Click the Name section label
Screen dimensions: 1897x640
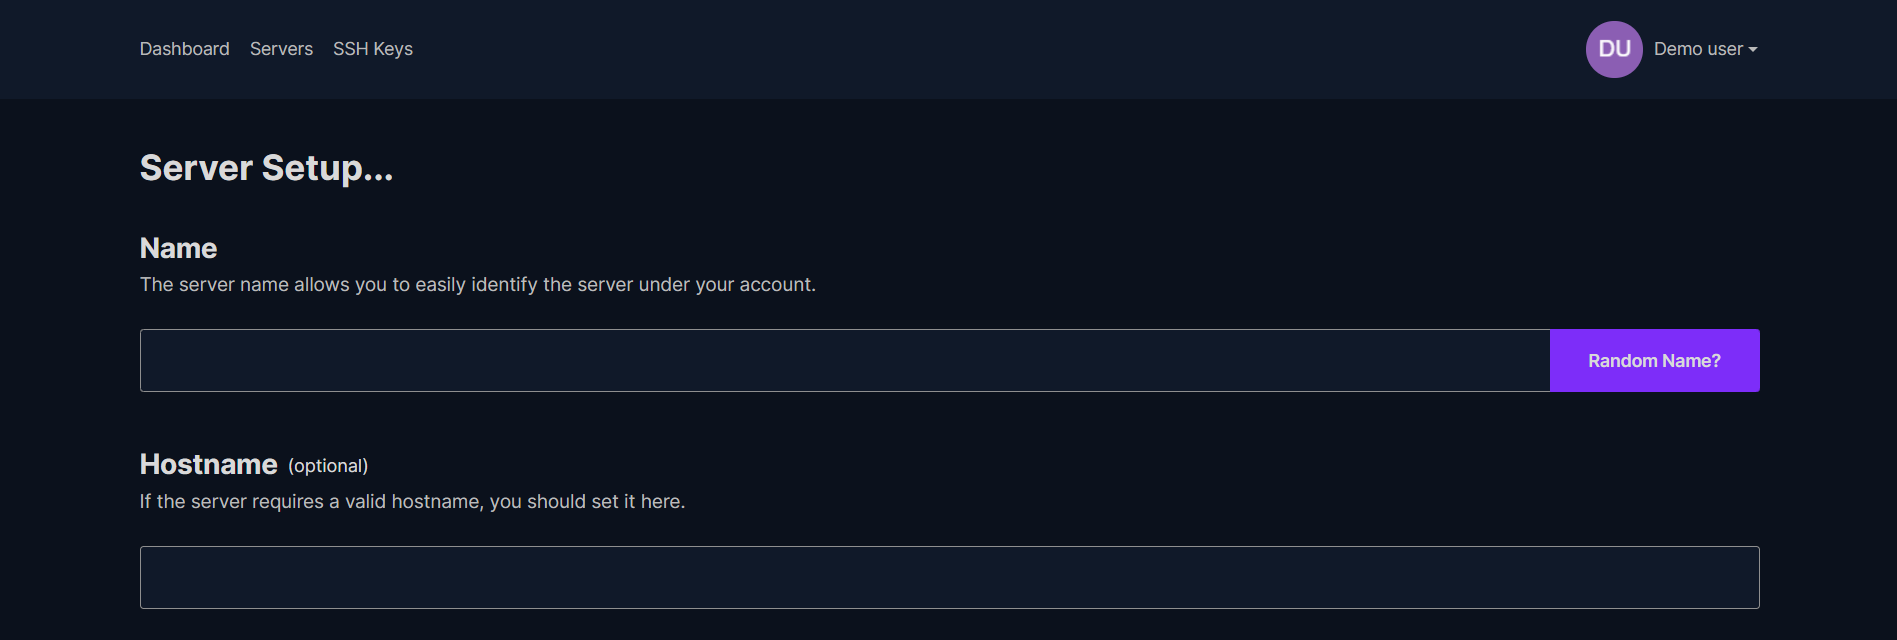tap(178, 247)
